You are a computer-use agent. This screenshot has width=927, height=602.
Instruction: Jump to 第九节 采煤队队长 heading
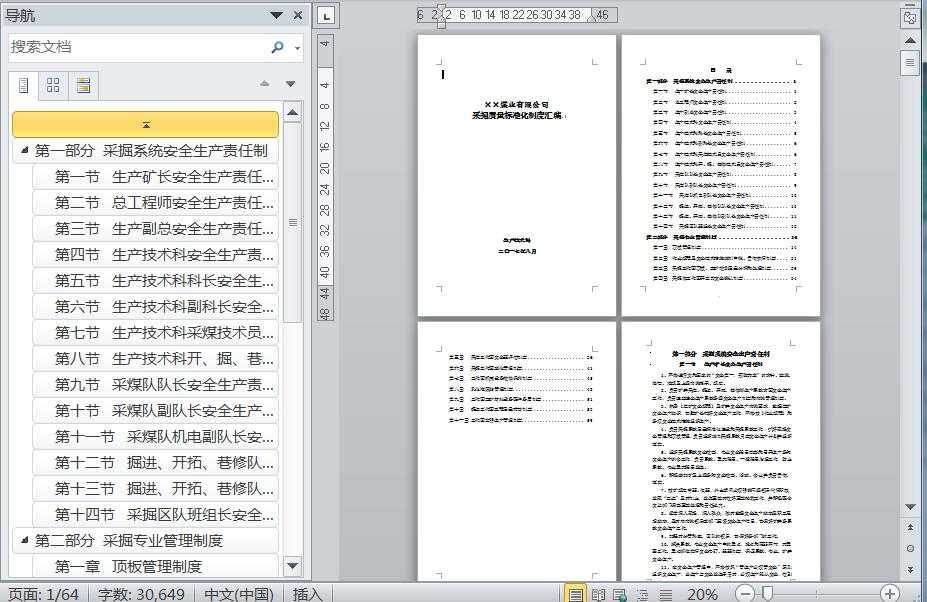coord(164,385)
